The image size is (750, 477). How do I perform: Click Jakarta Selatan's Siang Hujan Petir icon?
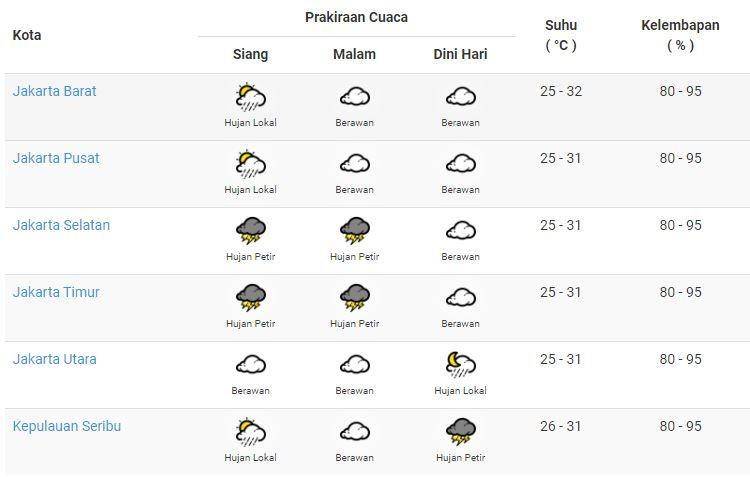(x=251, y=231)
